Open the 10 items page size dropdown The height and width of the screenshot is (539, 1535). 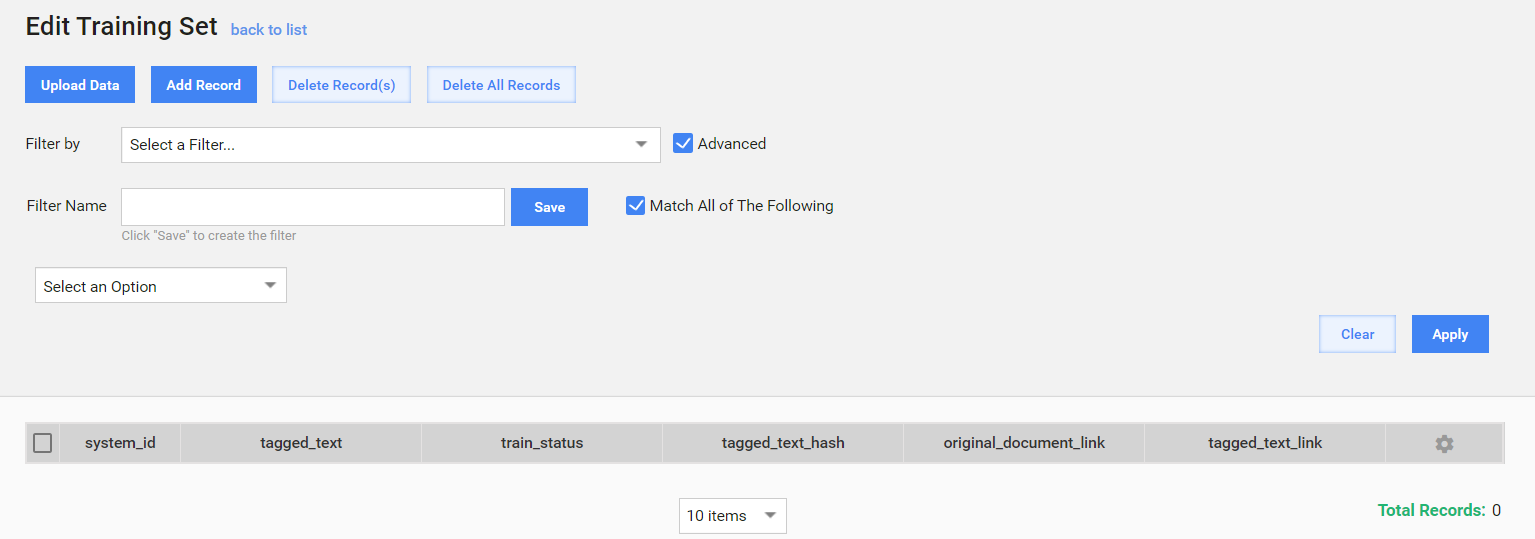coord(733,516)
